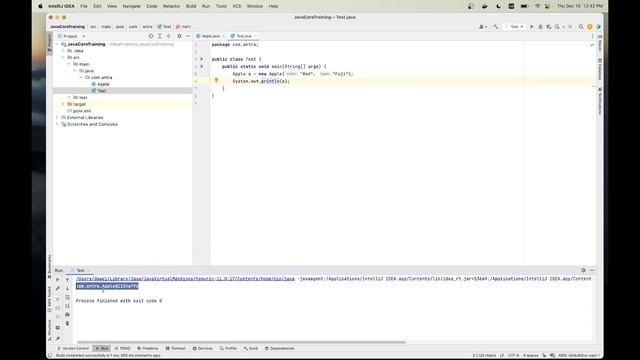Click the java executable path link in console
Screen dimensions: 640x360
[x=185, y=279]
